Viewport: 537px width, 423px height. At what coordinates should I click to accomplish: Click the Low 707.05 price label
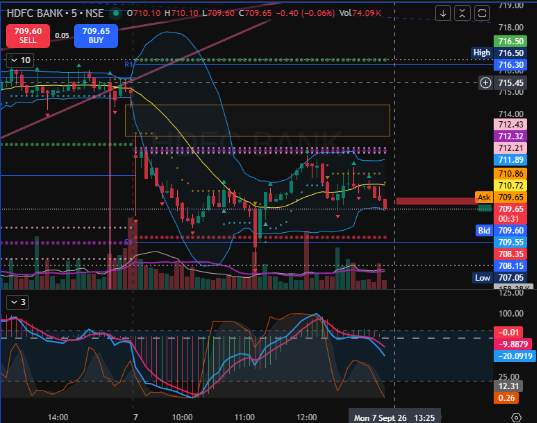click(x=500, y=278)
